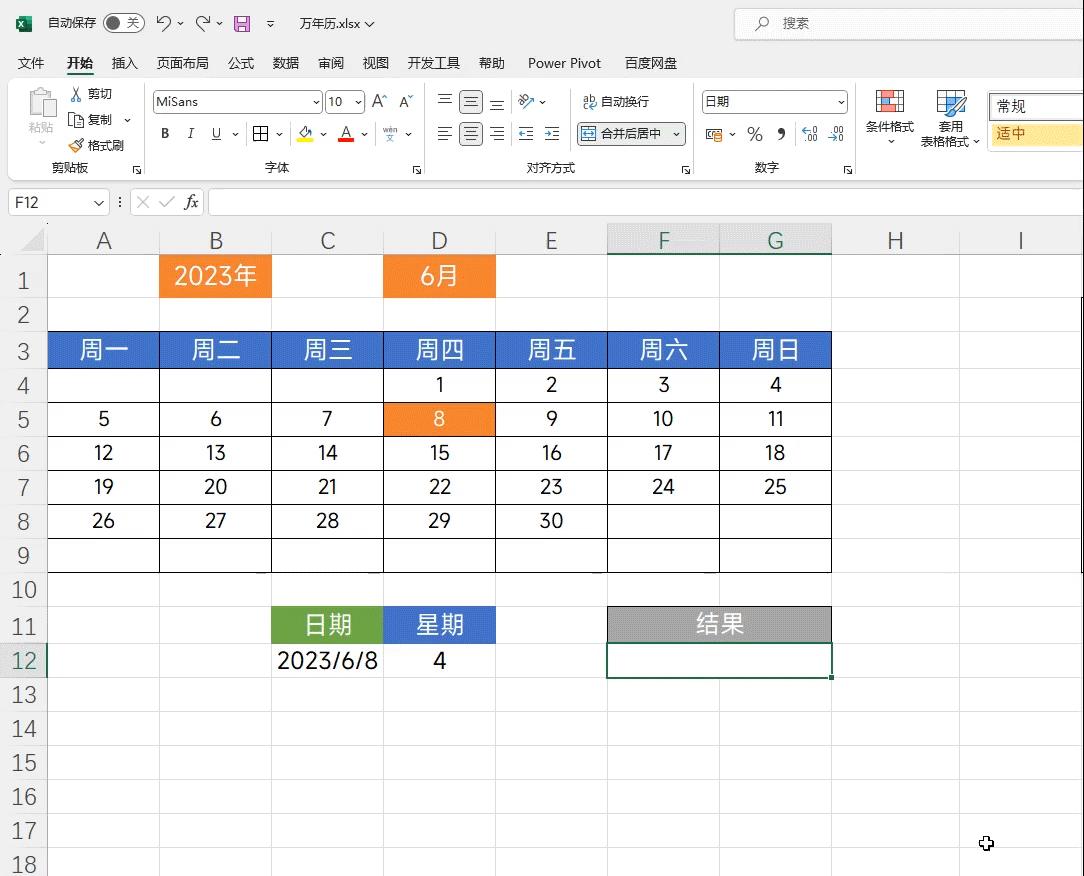The height and width of the screenshot is (876, 1084).
Task: Click the Undo button
Action: (162, 23)
